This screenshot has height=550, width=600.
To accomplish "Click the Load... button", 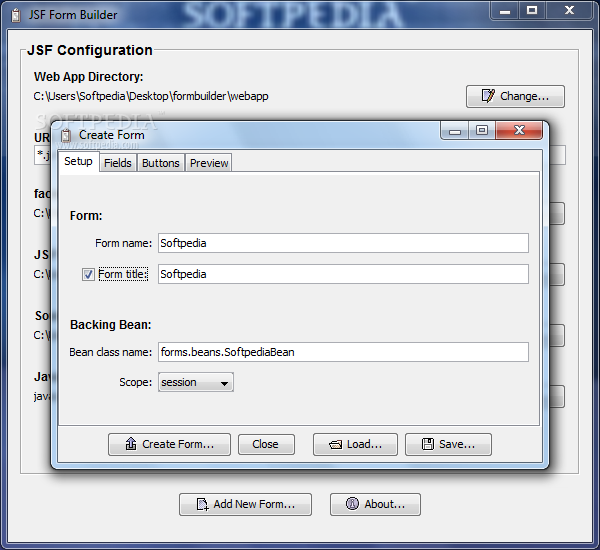I will [x=355, y=444].
